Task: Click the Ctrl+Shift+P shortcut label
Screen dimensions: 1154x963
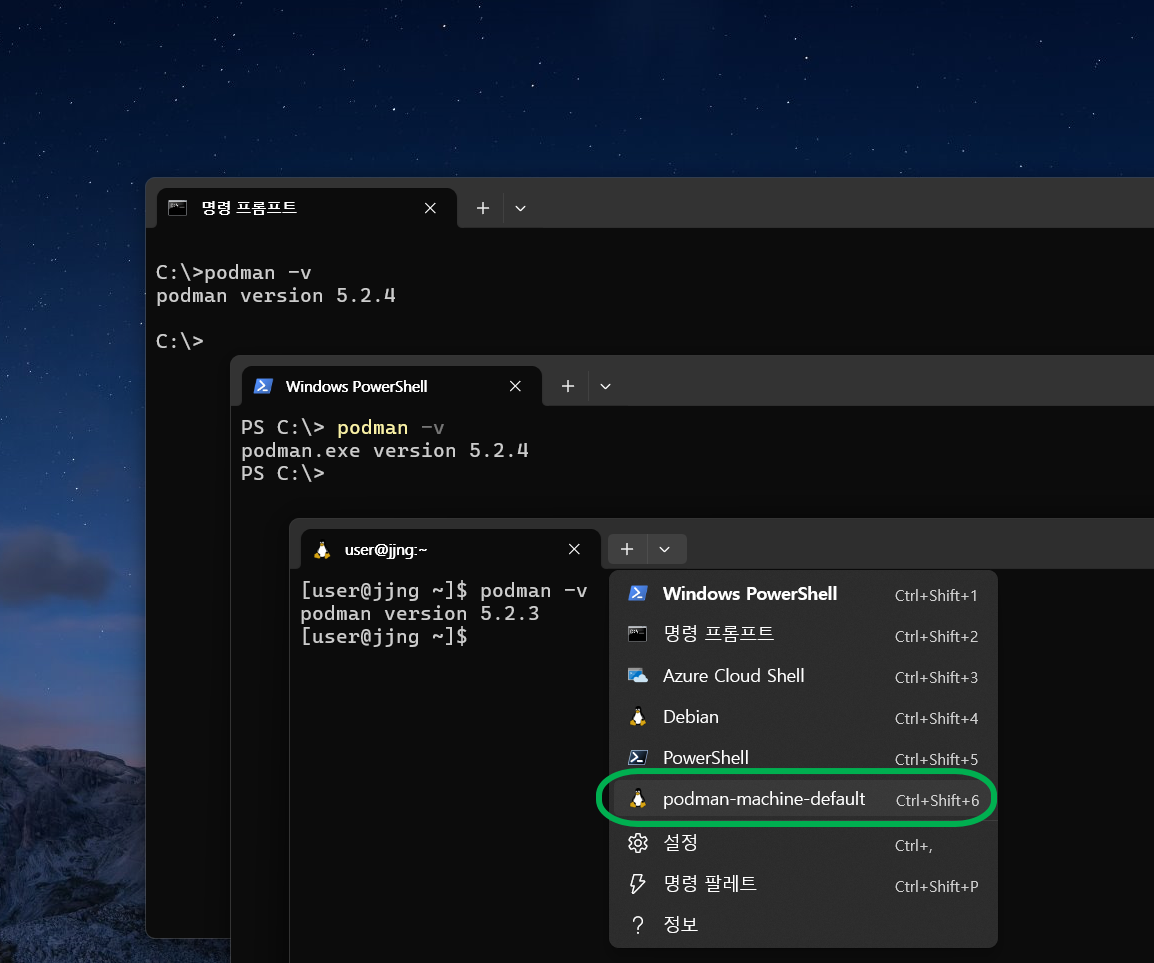Action: coord(936,886)
